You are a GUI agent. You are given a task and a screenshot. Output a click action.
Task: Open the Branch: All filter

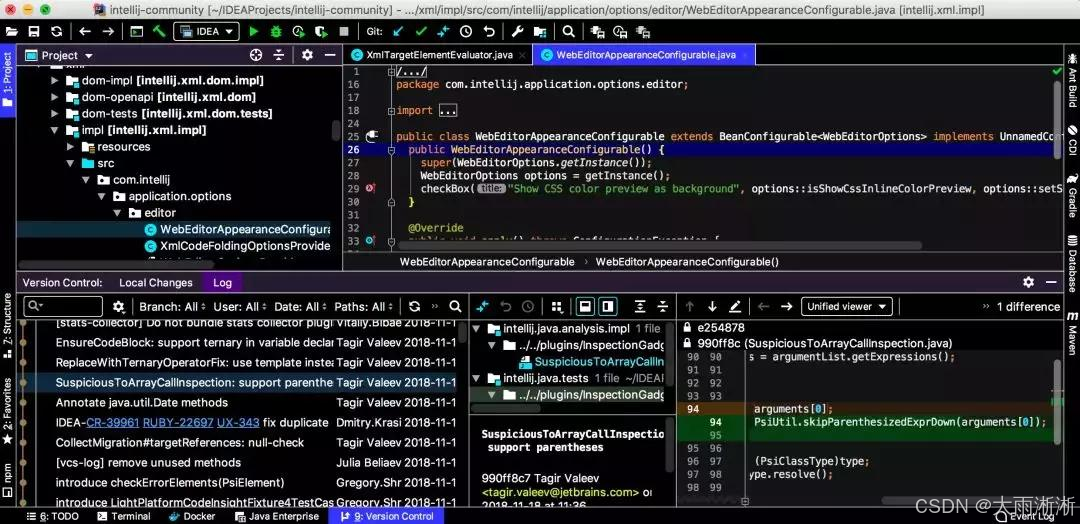click(172, 306)
